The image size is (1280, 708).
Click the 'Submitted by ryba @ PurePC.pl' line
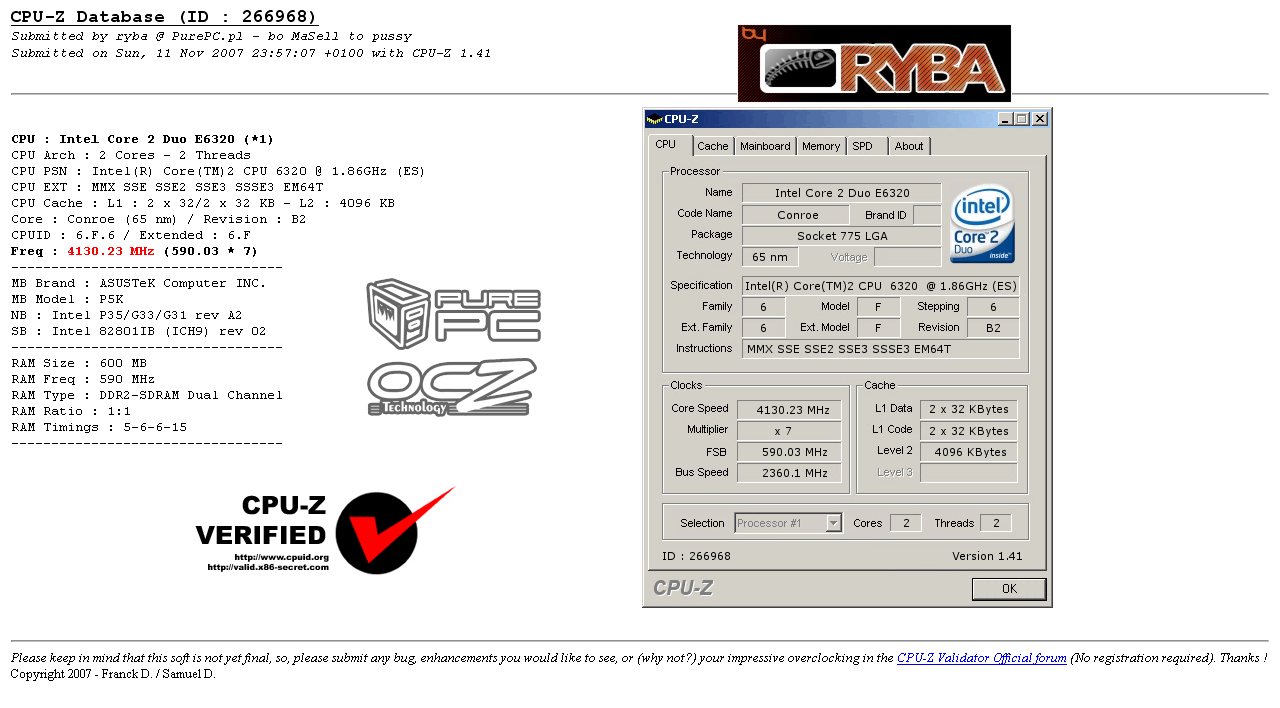coord(211,36)
